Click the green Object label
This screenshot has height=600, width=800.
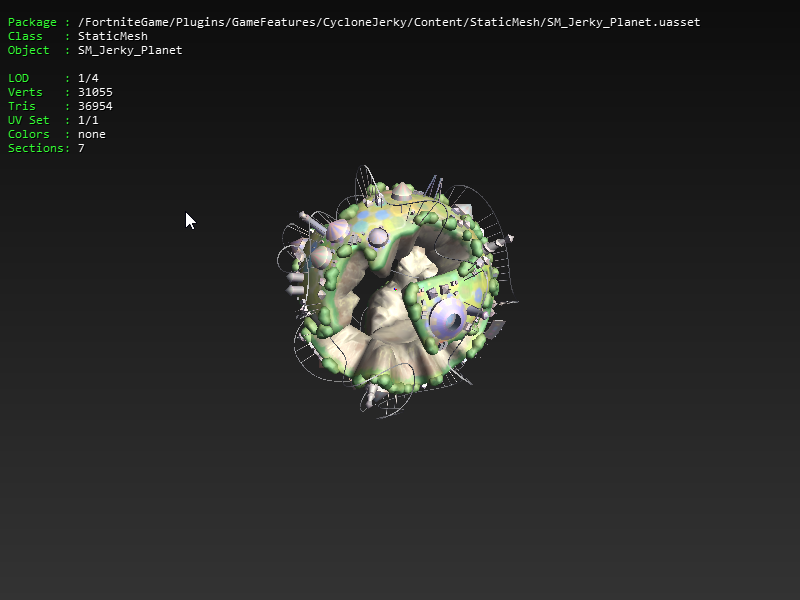29,50
